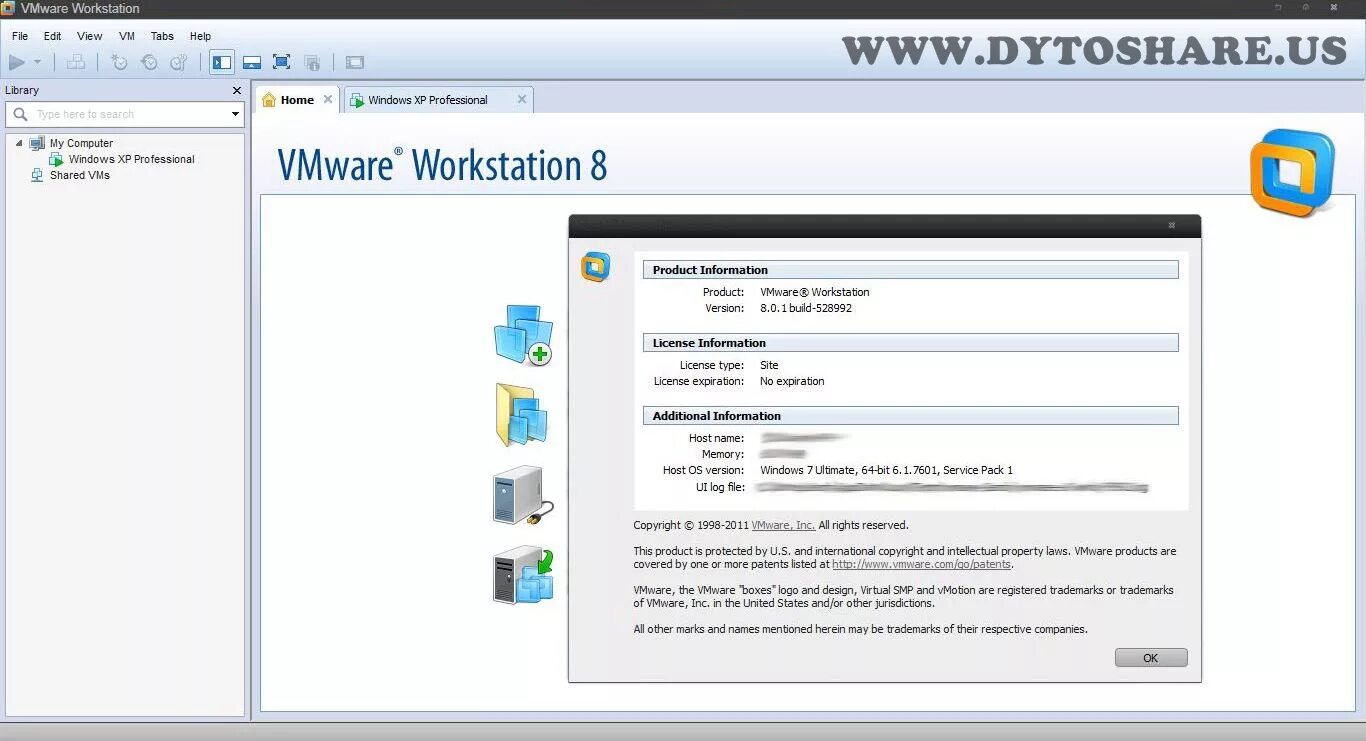Viewport: 1366px width, 741px height.
Task: Click the License Information section header
Action: [x=910, y=343]
